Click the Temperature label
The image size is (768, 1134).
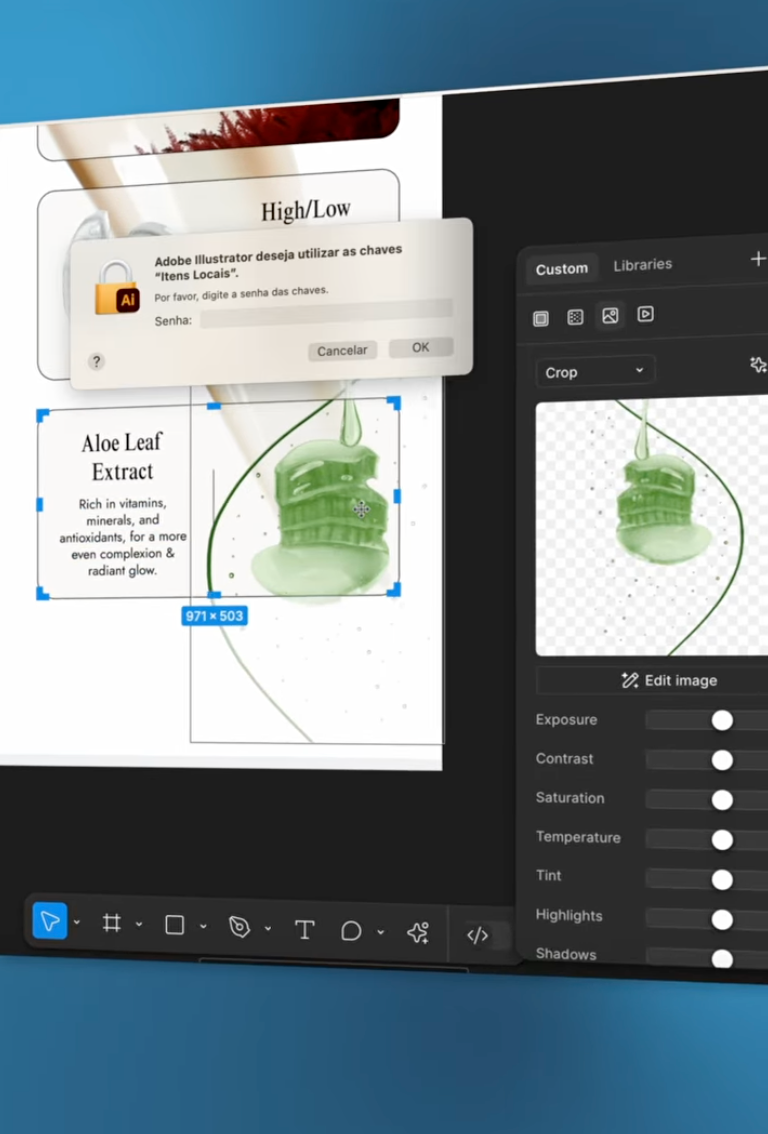tap(578, 837)
